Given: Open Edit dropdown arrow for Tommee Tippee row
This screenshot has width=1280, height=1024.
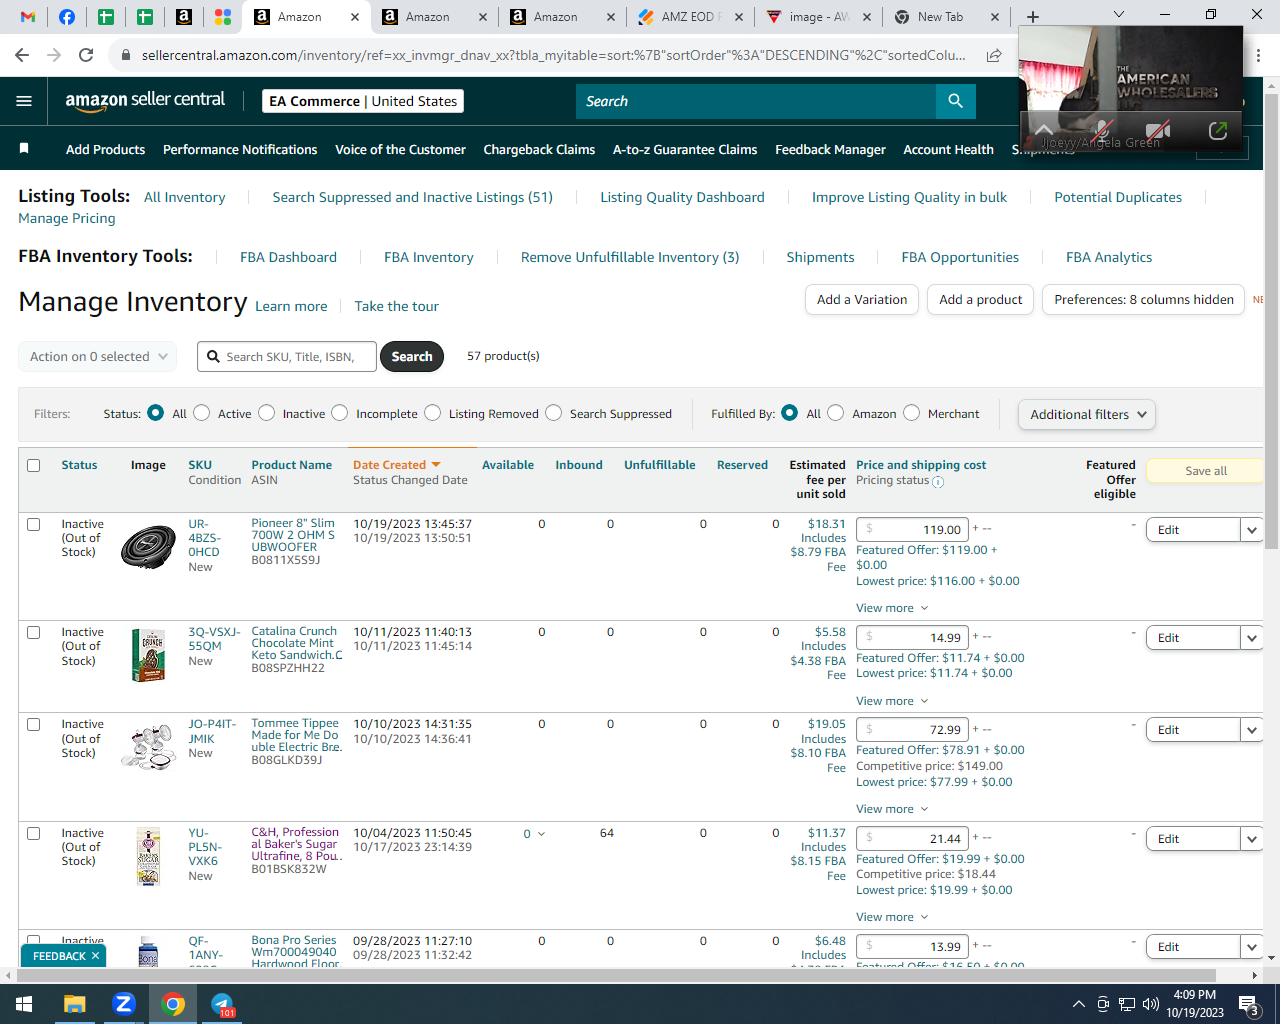Looking at the screenshot, I should [1252, 730].
